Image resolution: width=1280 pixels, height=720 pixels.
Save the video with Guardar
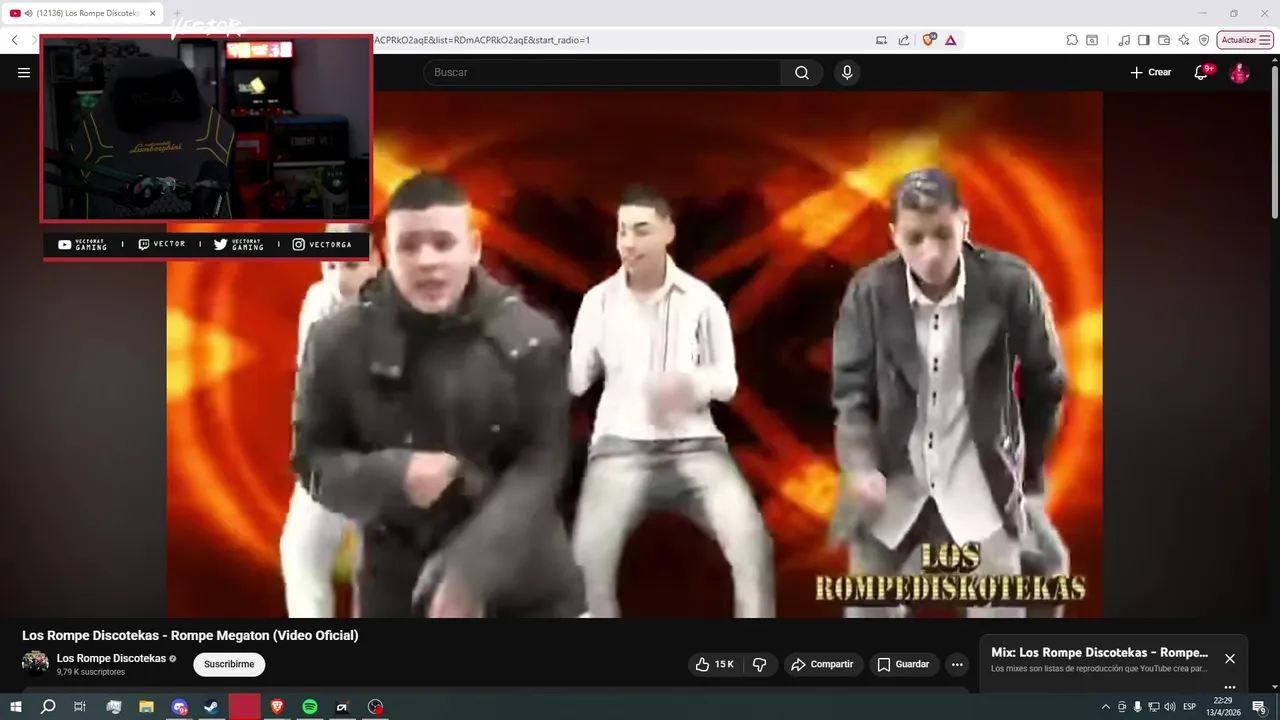pyautogui.click(x=903, y=664)
